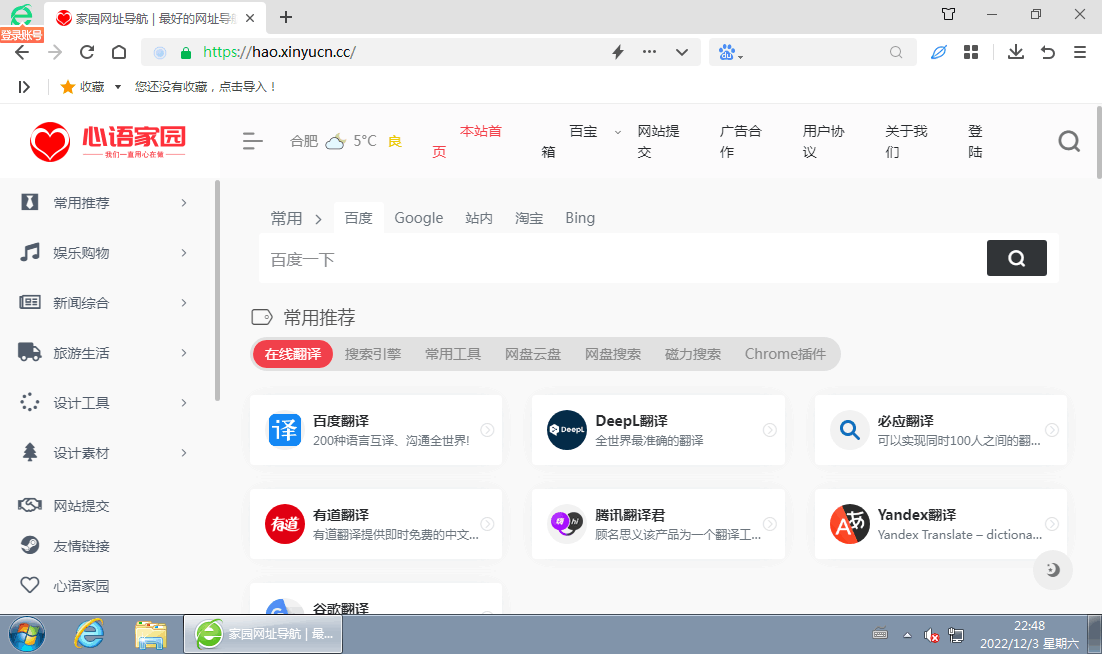Expand the address bar history dropdown arrow
The image size is (1102, 654).
point(682,52)
